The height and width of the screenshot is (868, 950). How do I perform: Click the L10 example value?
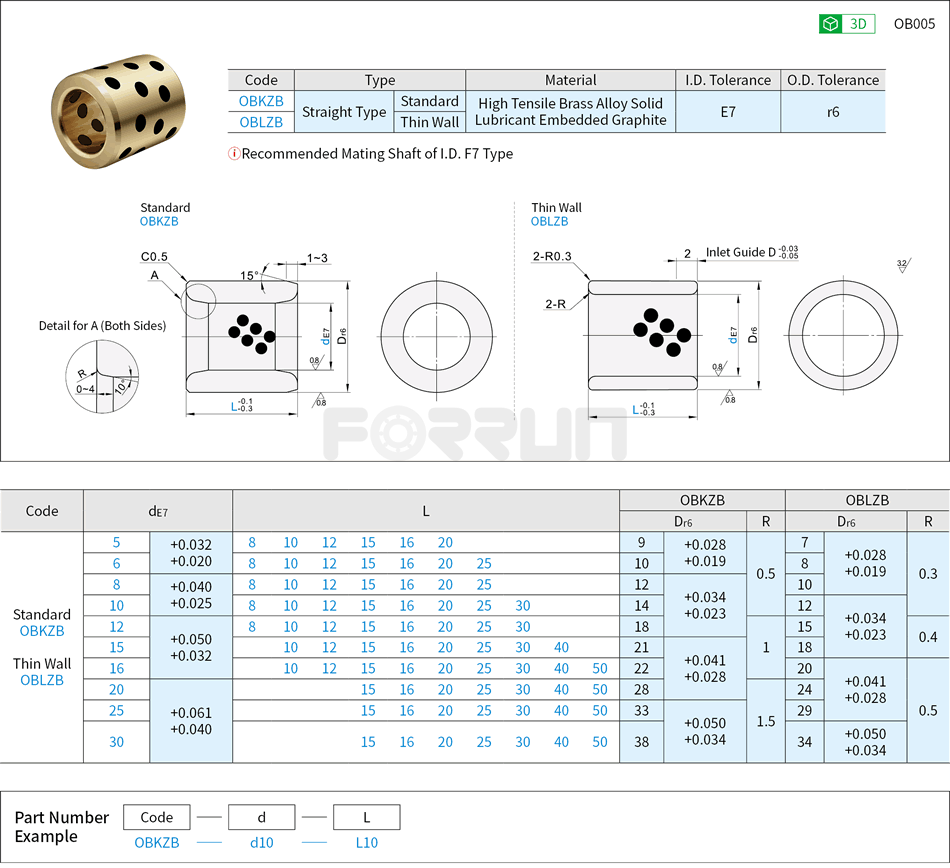(367, 843)
